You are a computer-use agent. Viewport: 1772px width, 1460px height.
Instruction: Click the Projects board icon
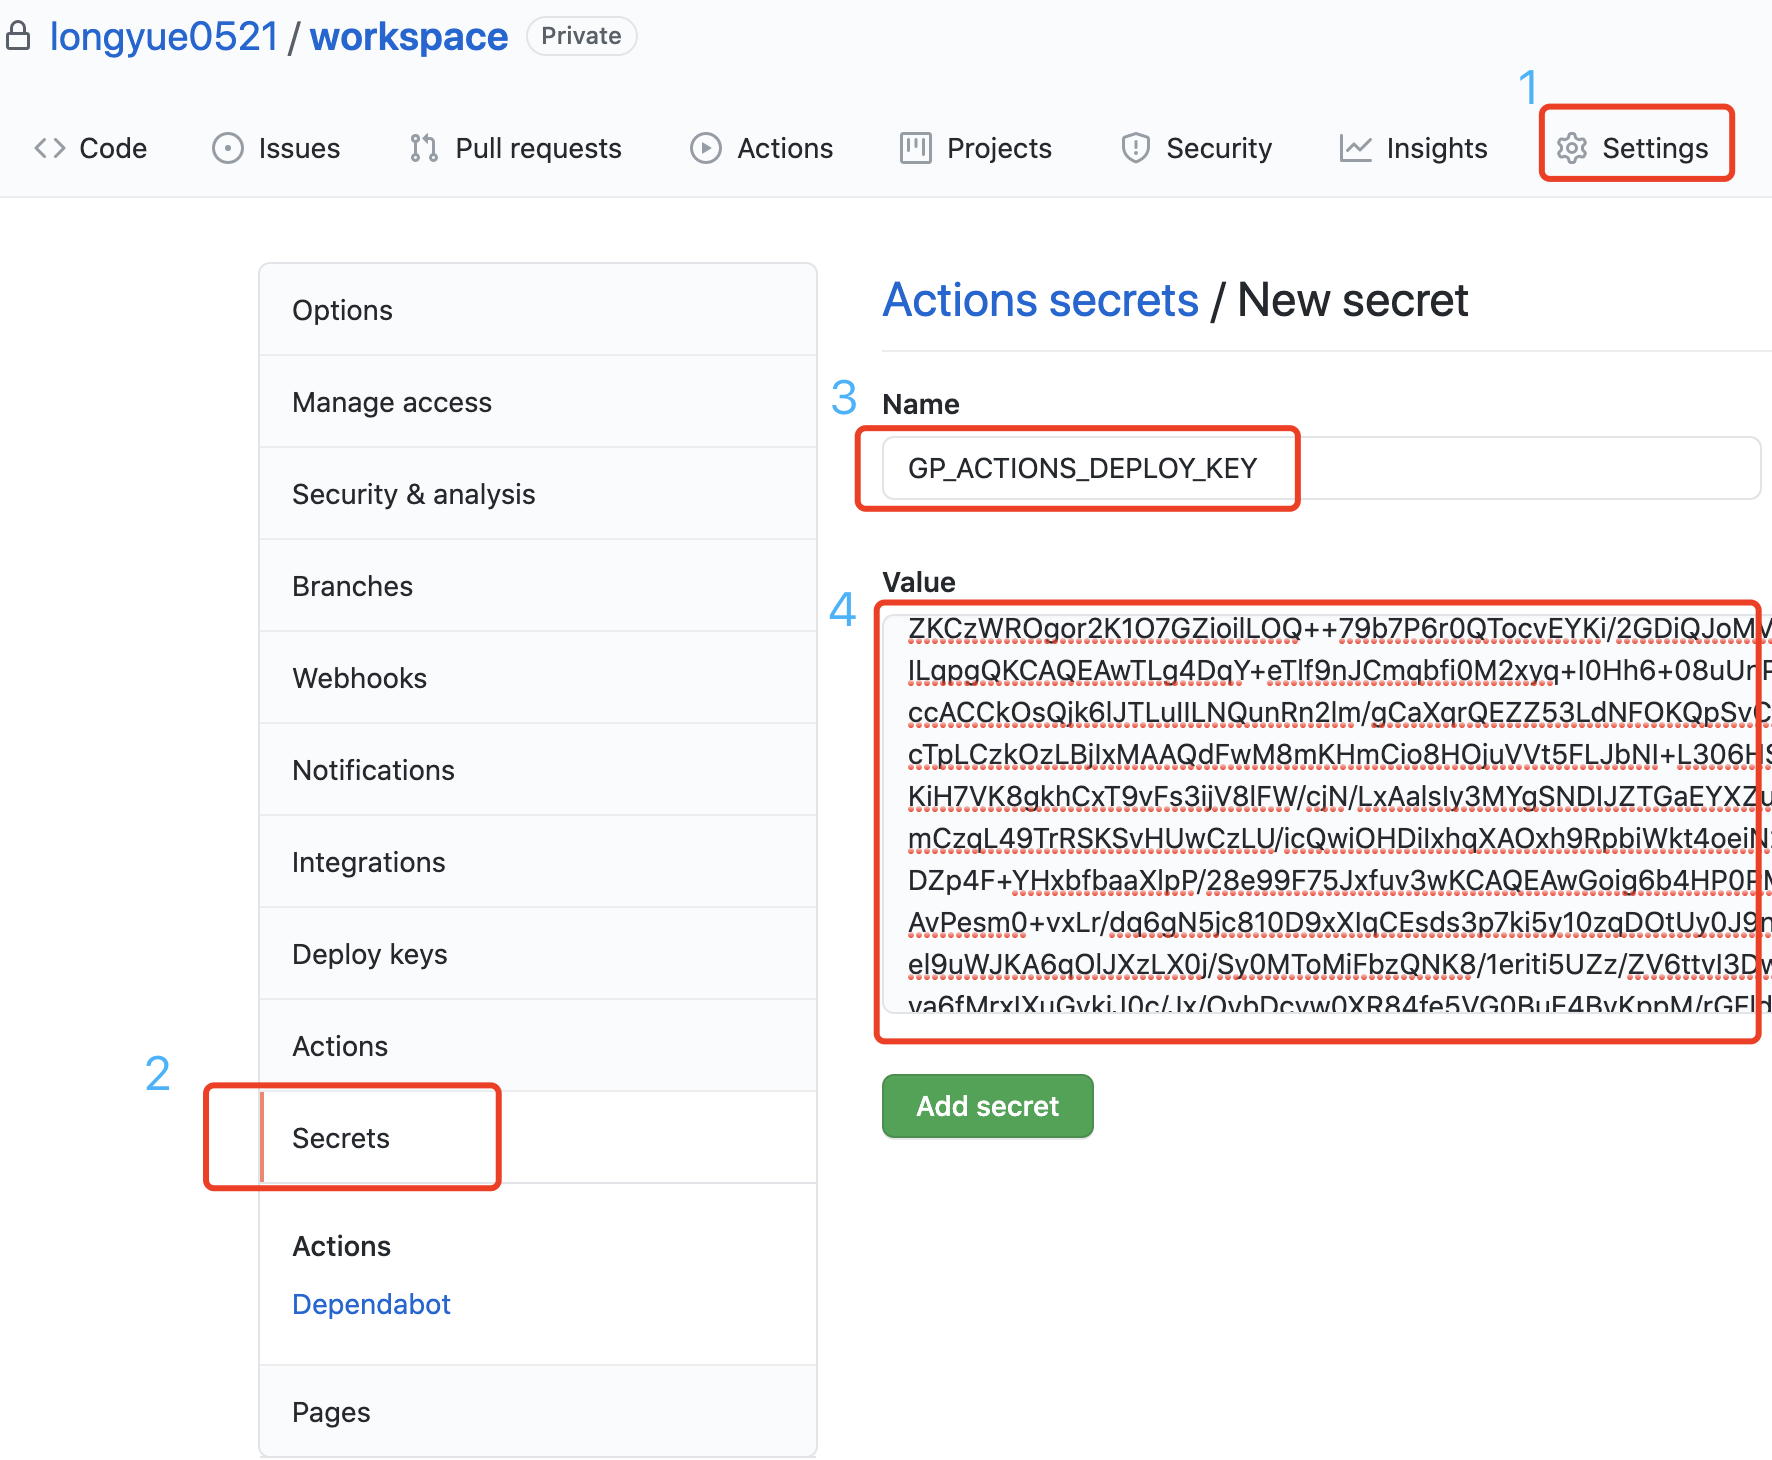click(x=916, y=148)
